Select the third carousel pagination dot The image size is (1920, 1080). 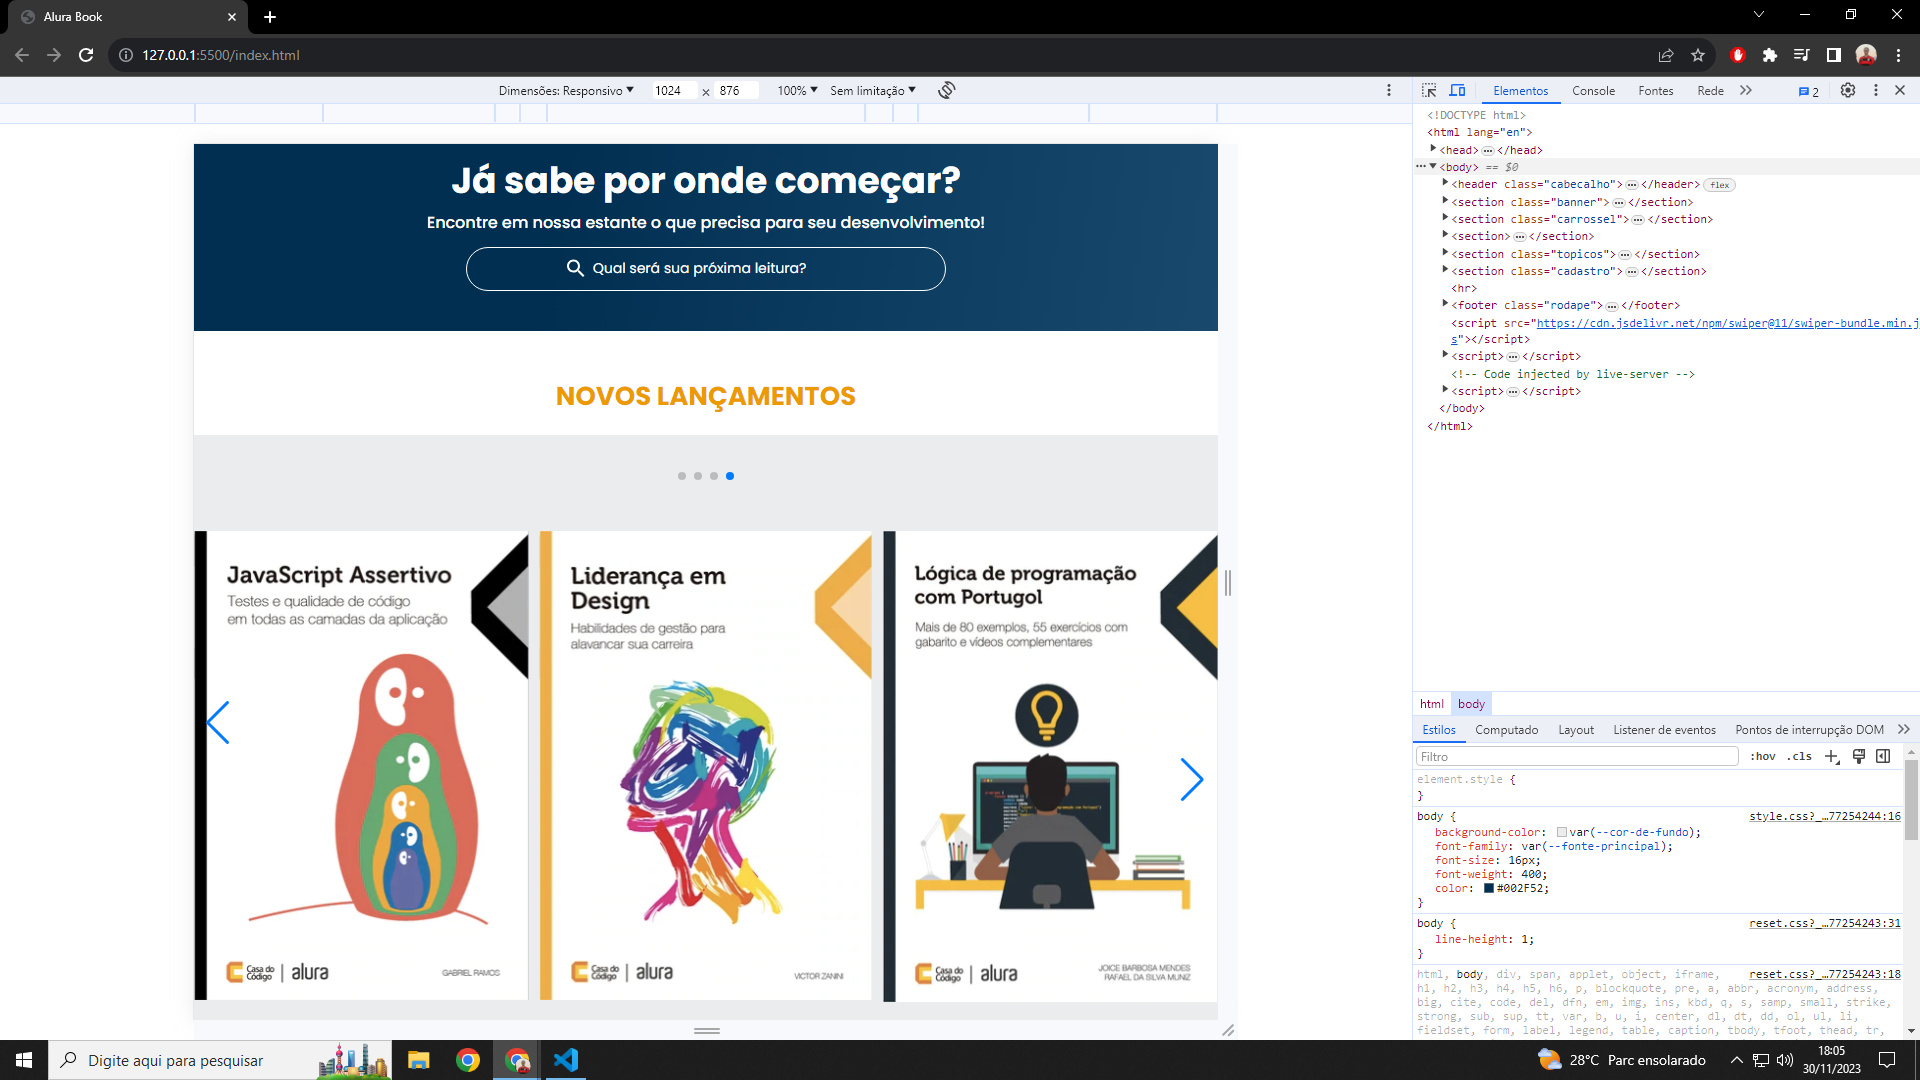[714, 476]
